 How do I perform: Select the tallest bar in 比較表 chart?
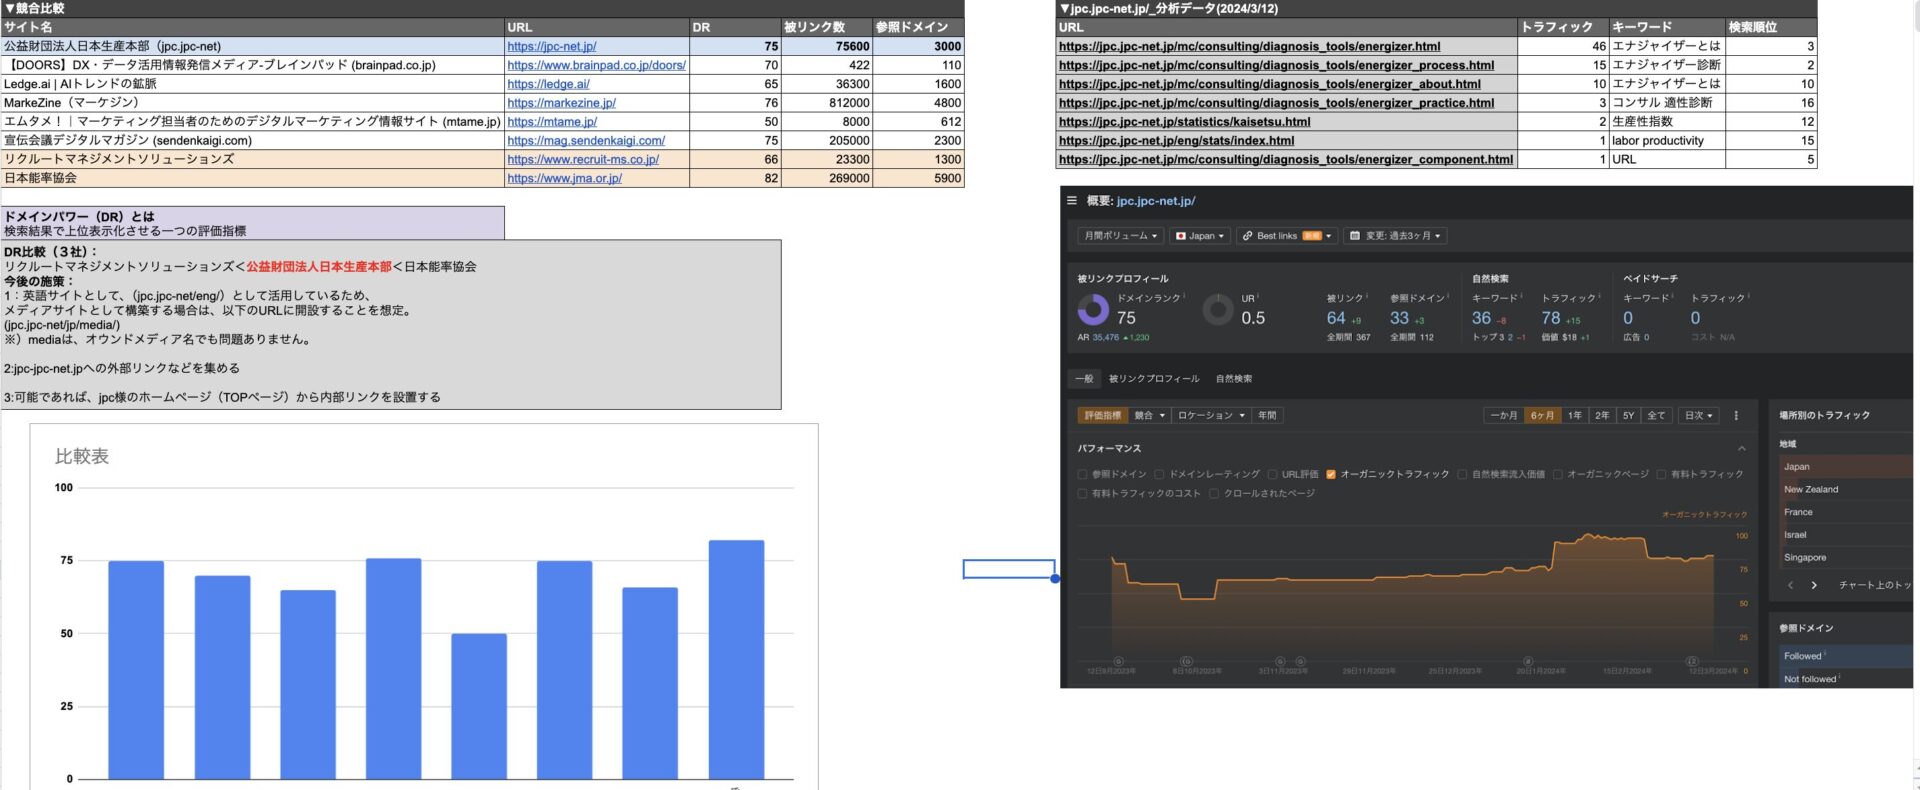(x=736, y=660)
